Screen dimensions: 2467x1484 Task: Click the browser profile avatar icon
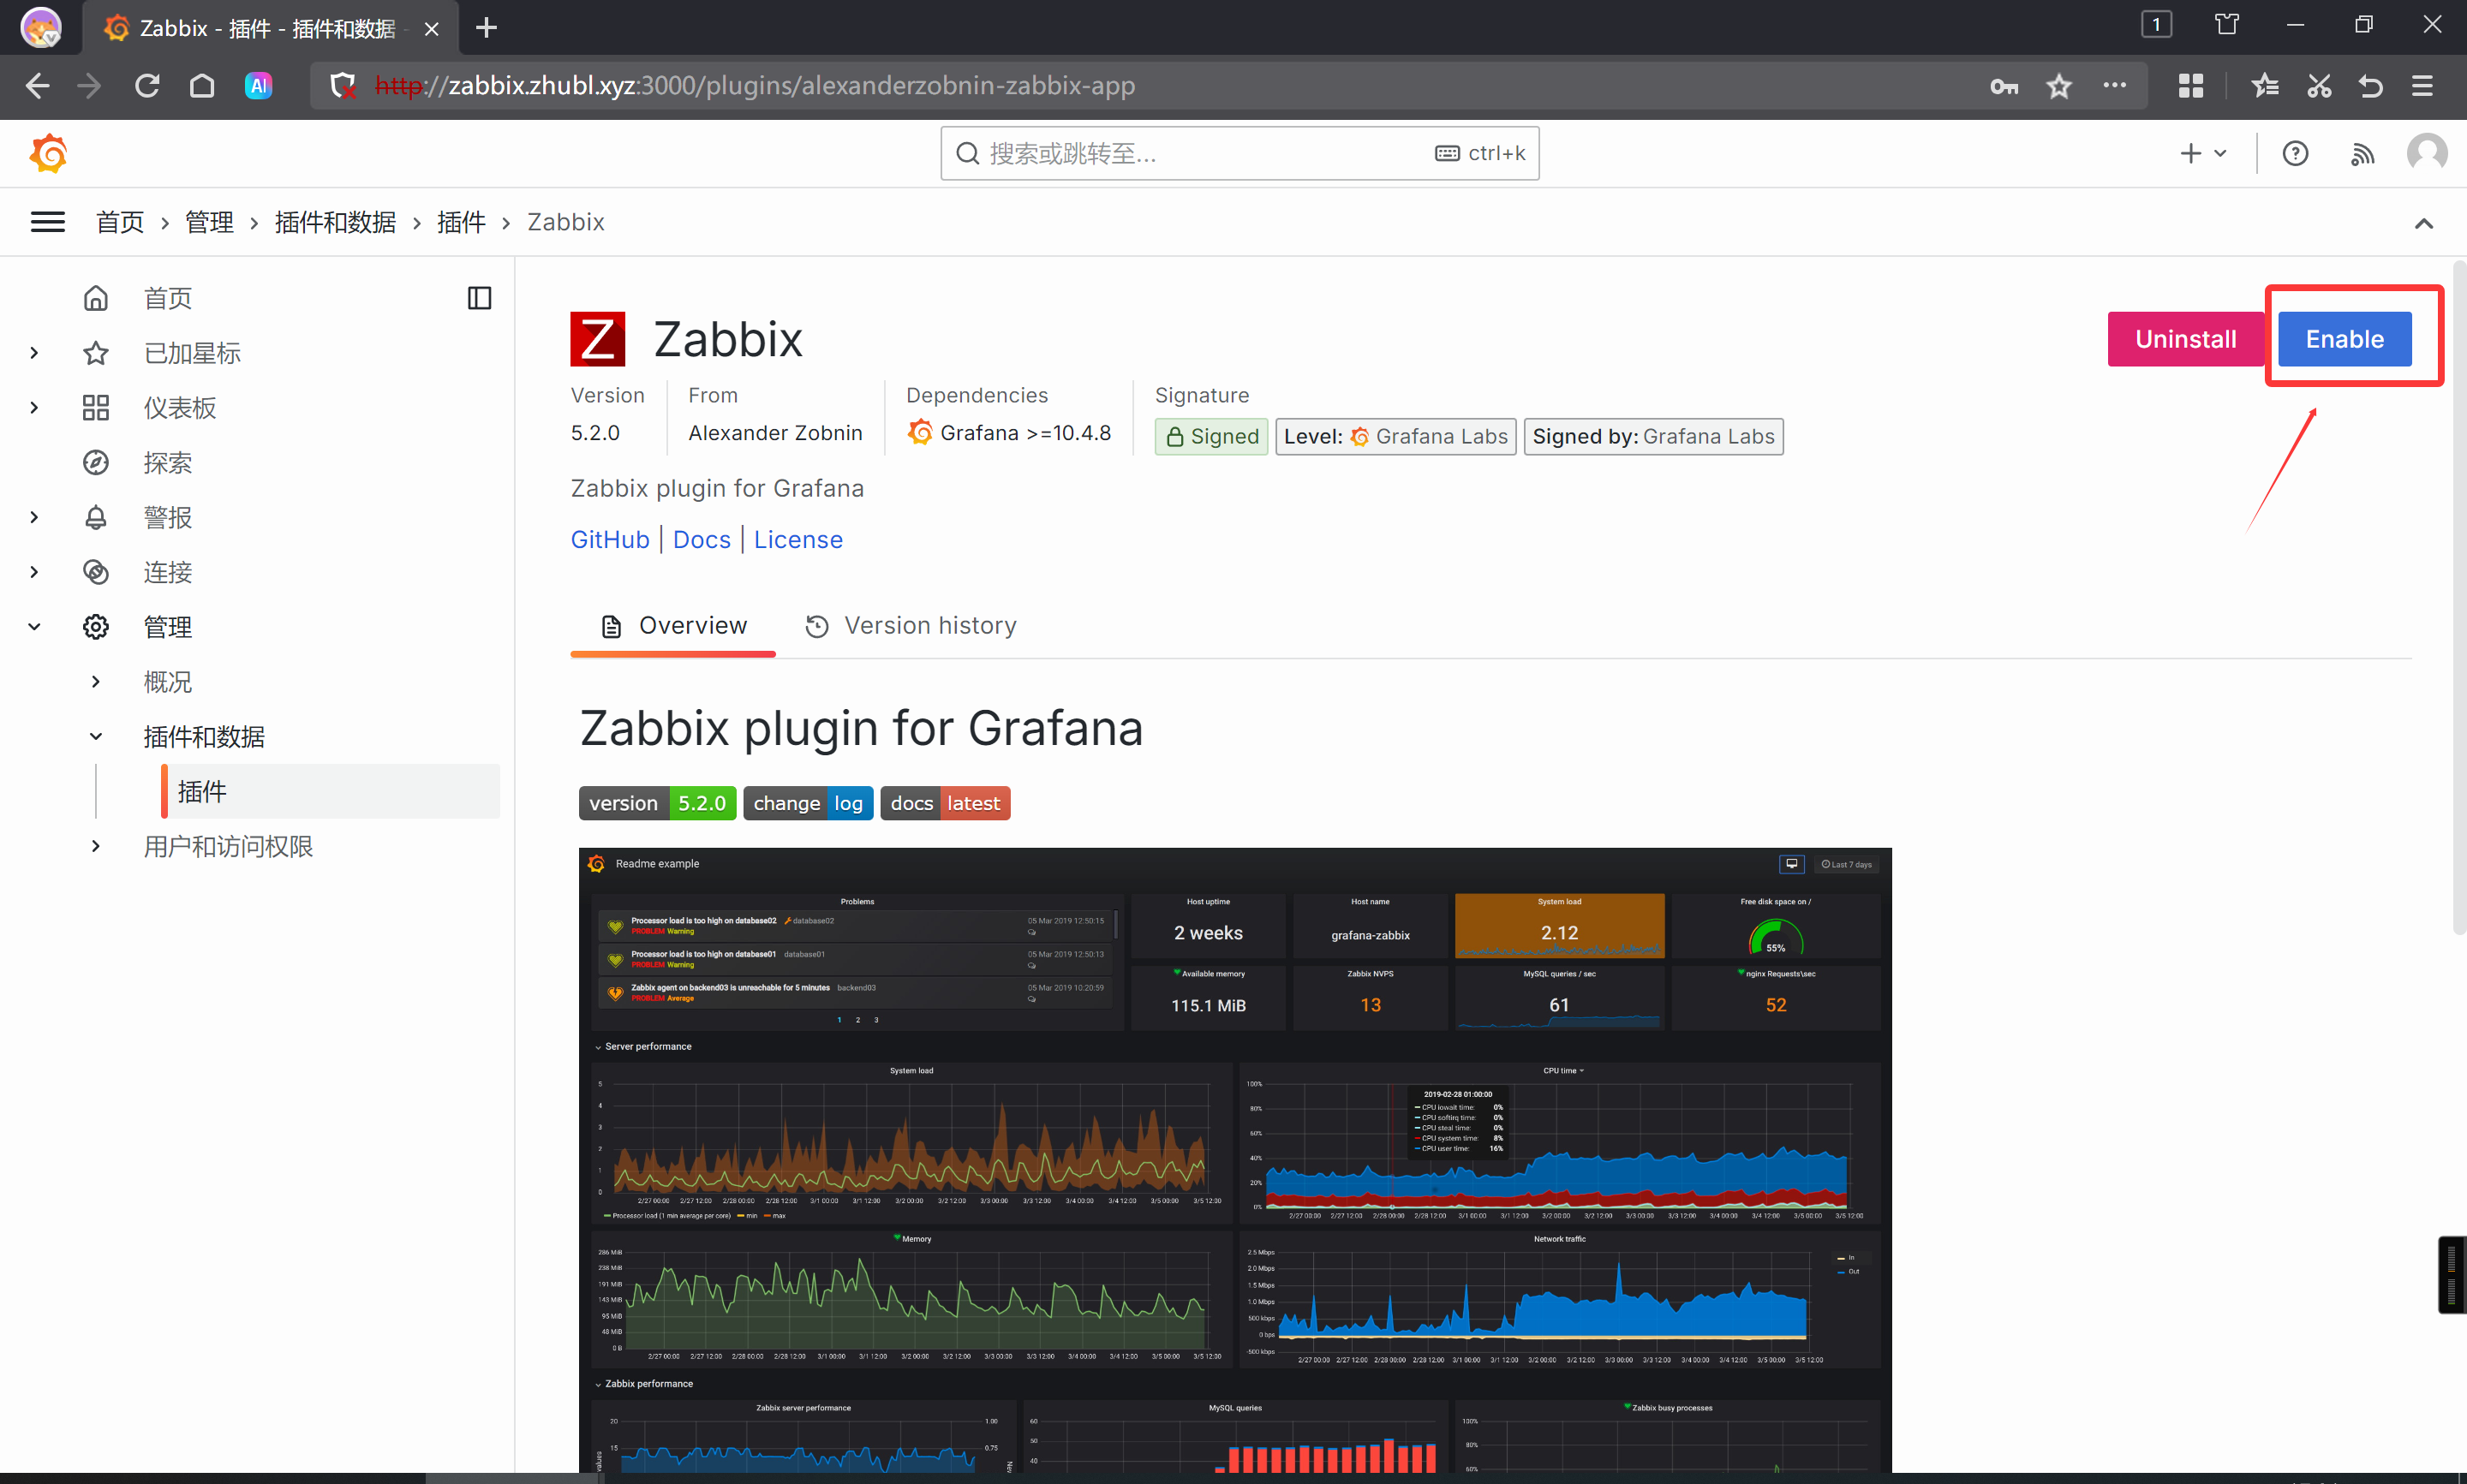click(x=41, y=27)
